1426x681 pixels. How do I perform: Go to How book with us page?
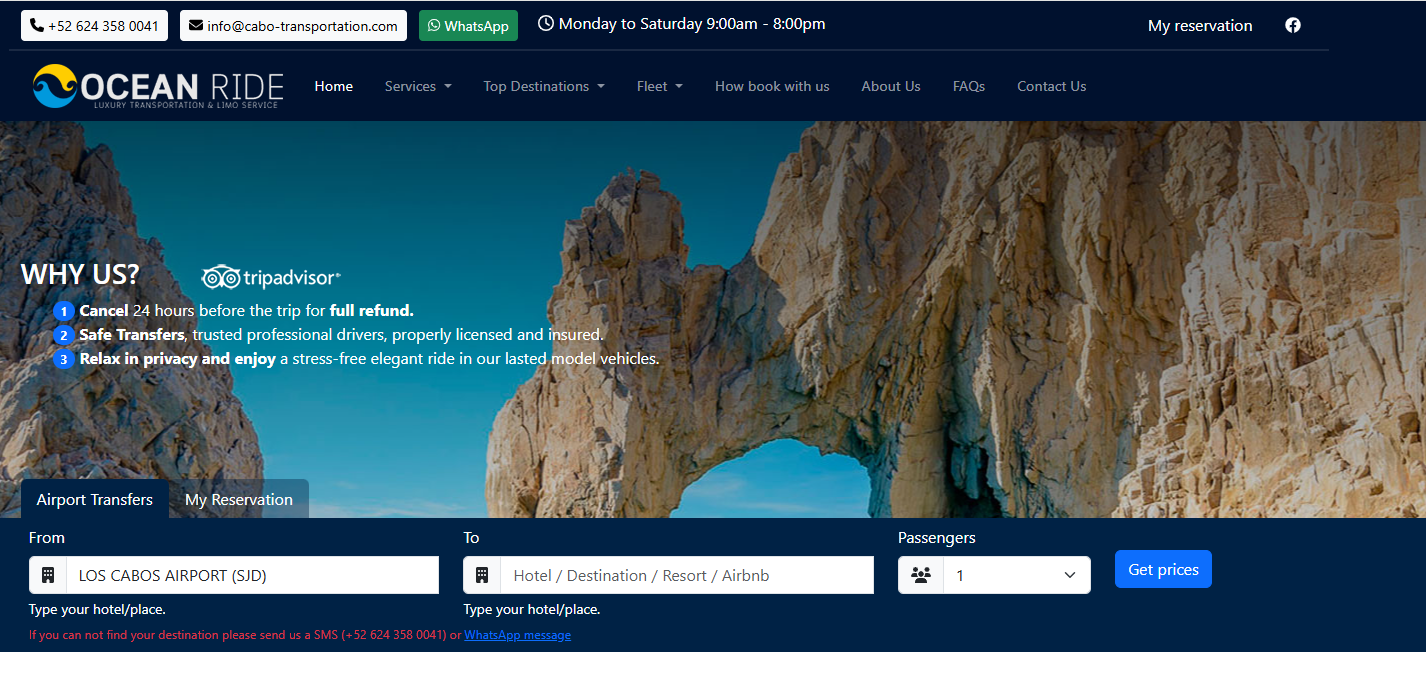pyautogui.click(x=772, y=87)
